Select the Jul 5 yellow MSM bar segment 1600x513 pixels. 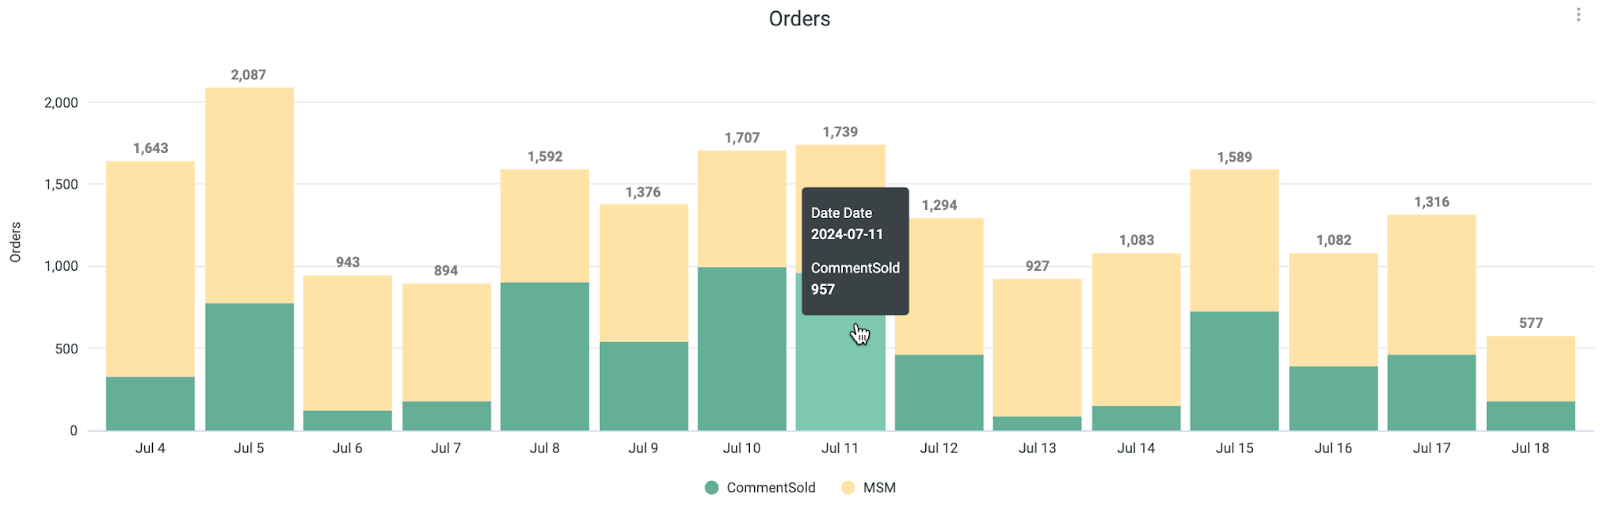click(x=249, y=195)
